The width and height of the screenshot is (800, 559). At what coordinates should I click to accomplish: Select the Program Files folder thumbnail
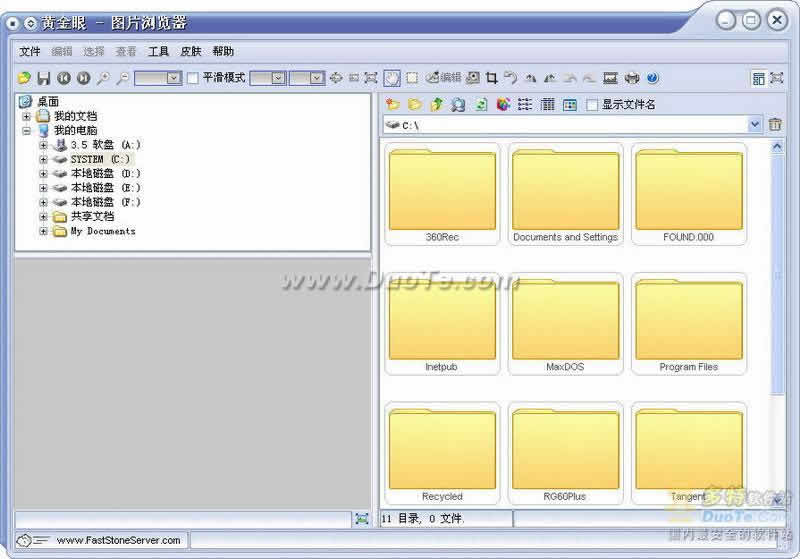pos(689,325)
